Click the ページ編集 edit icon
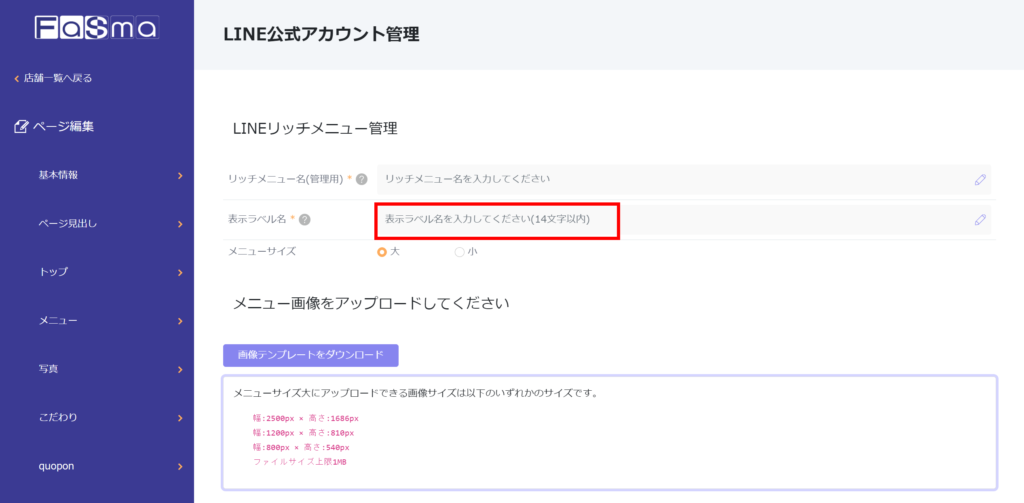 [21, 126]
